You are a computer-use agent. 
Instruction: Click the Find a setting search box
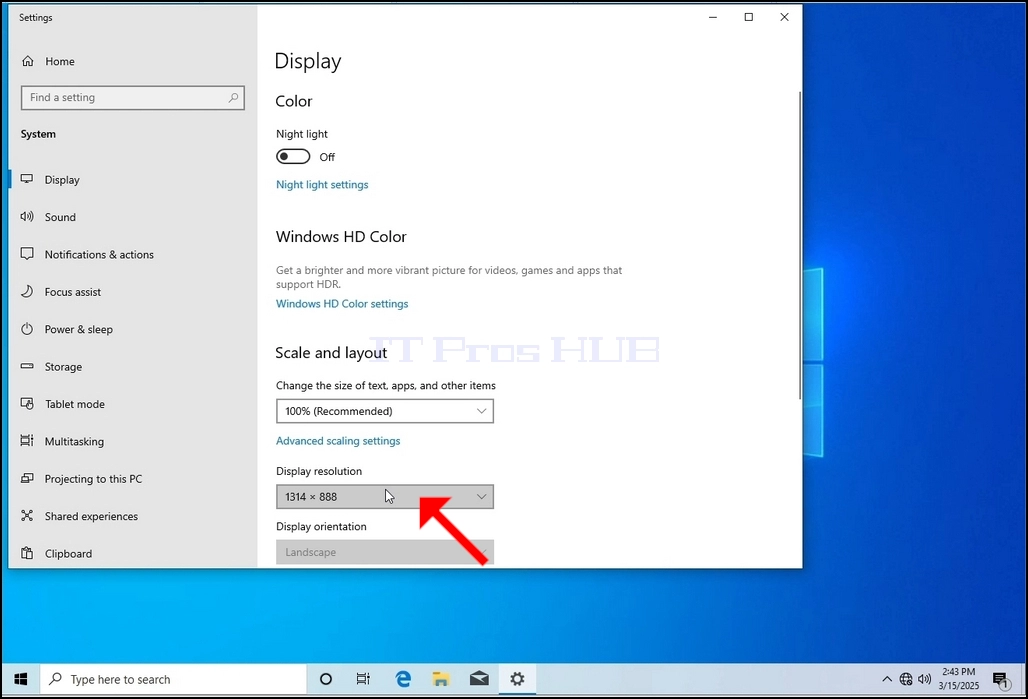(132, 98)
